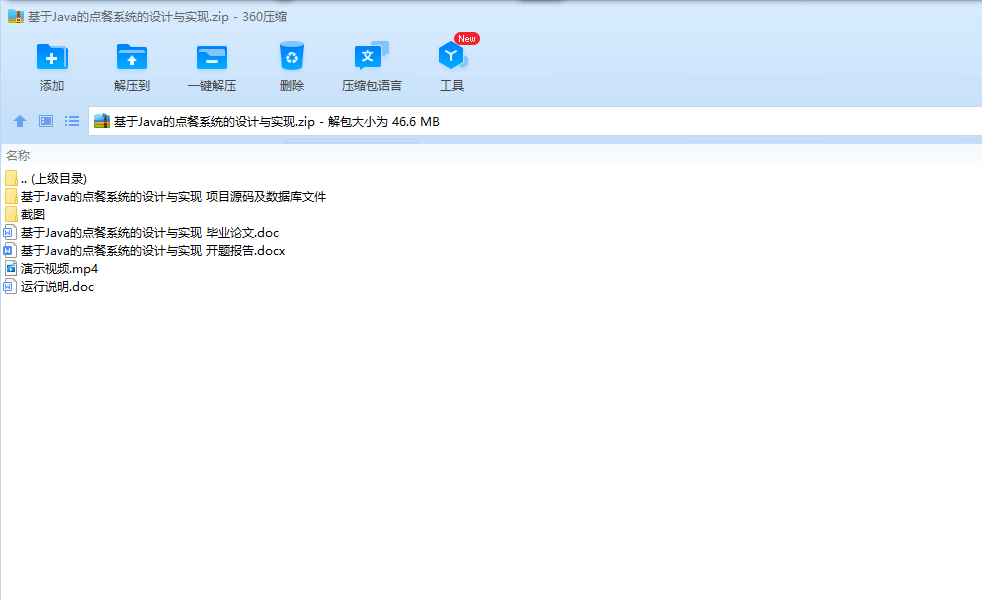Select the 演示视频.mp4 file name
The height and width of the screenshot is (600, 982).
[x=59, y=269]
